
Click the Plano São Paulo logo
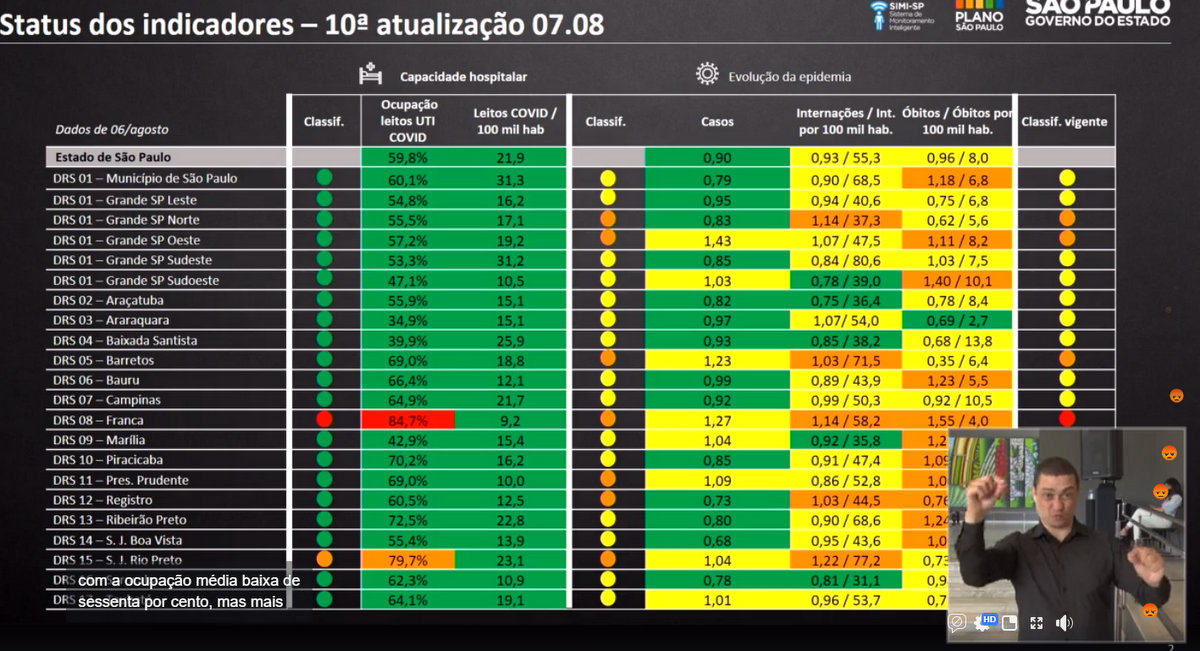coord(978,15)
